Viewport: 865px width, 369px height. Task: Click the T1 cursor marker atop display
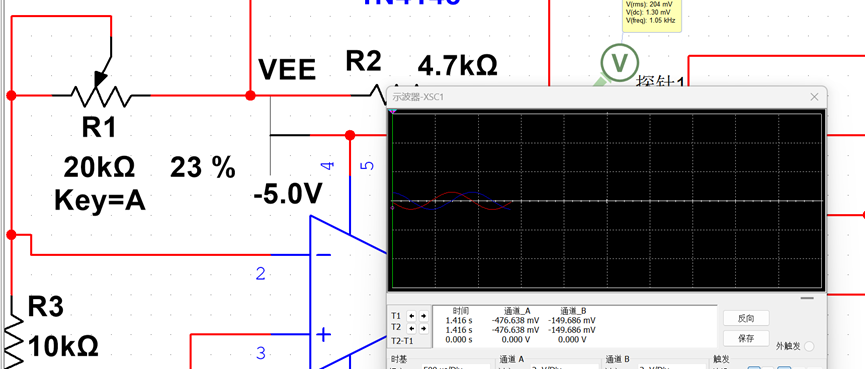click(x=392, y=111)
